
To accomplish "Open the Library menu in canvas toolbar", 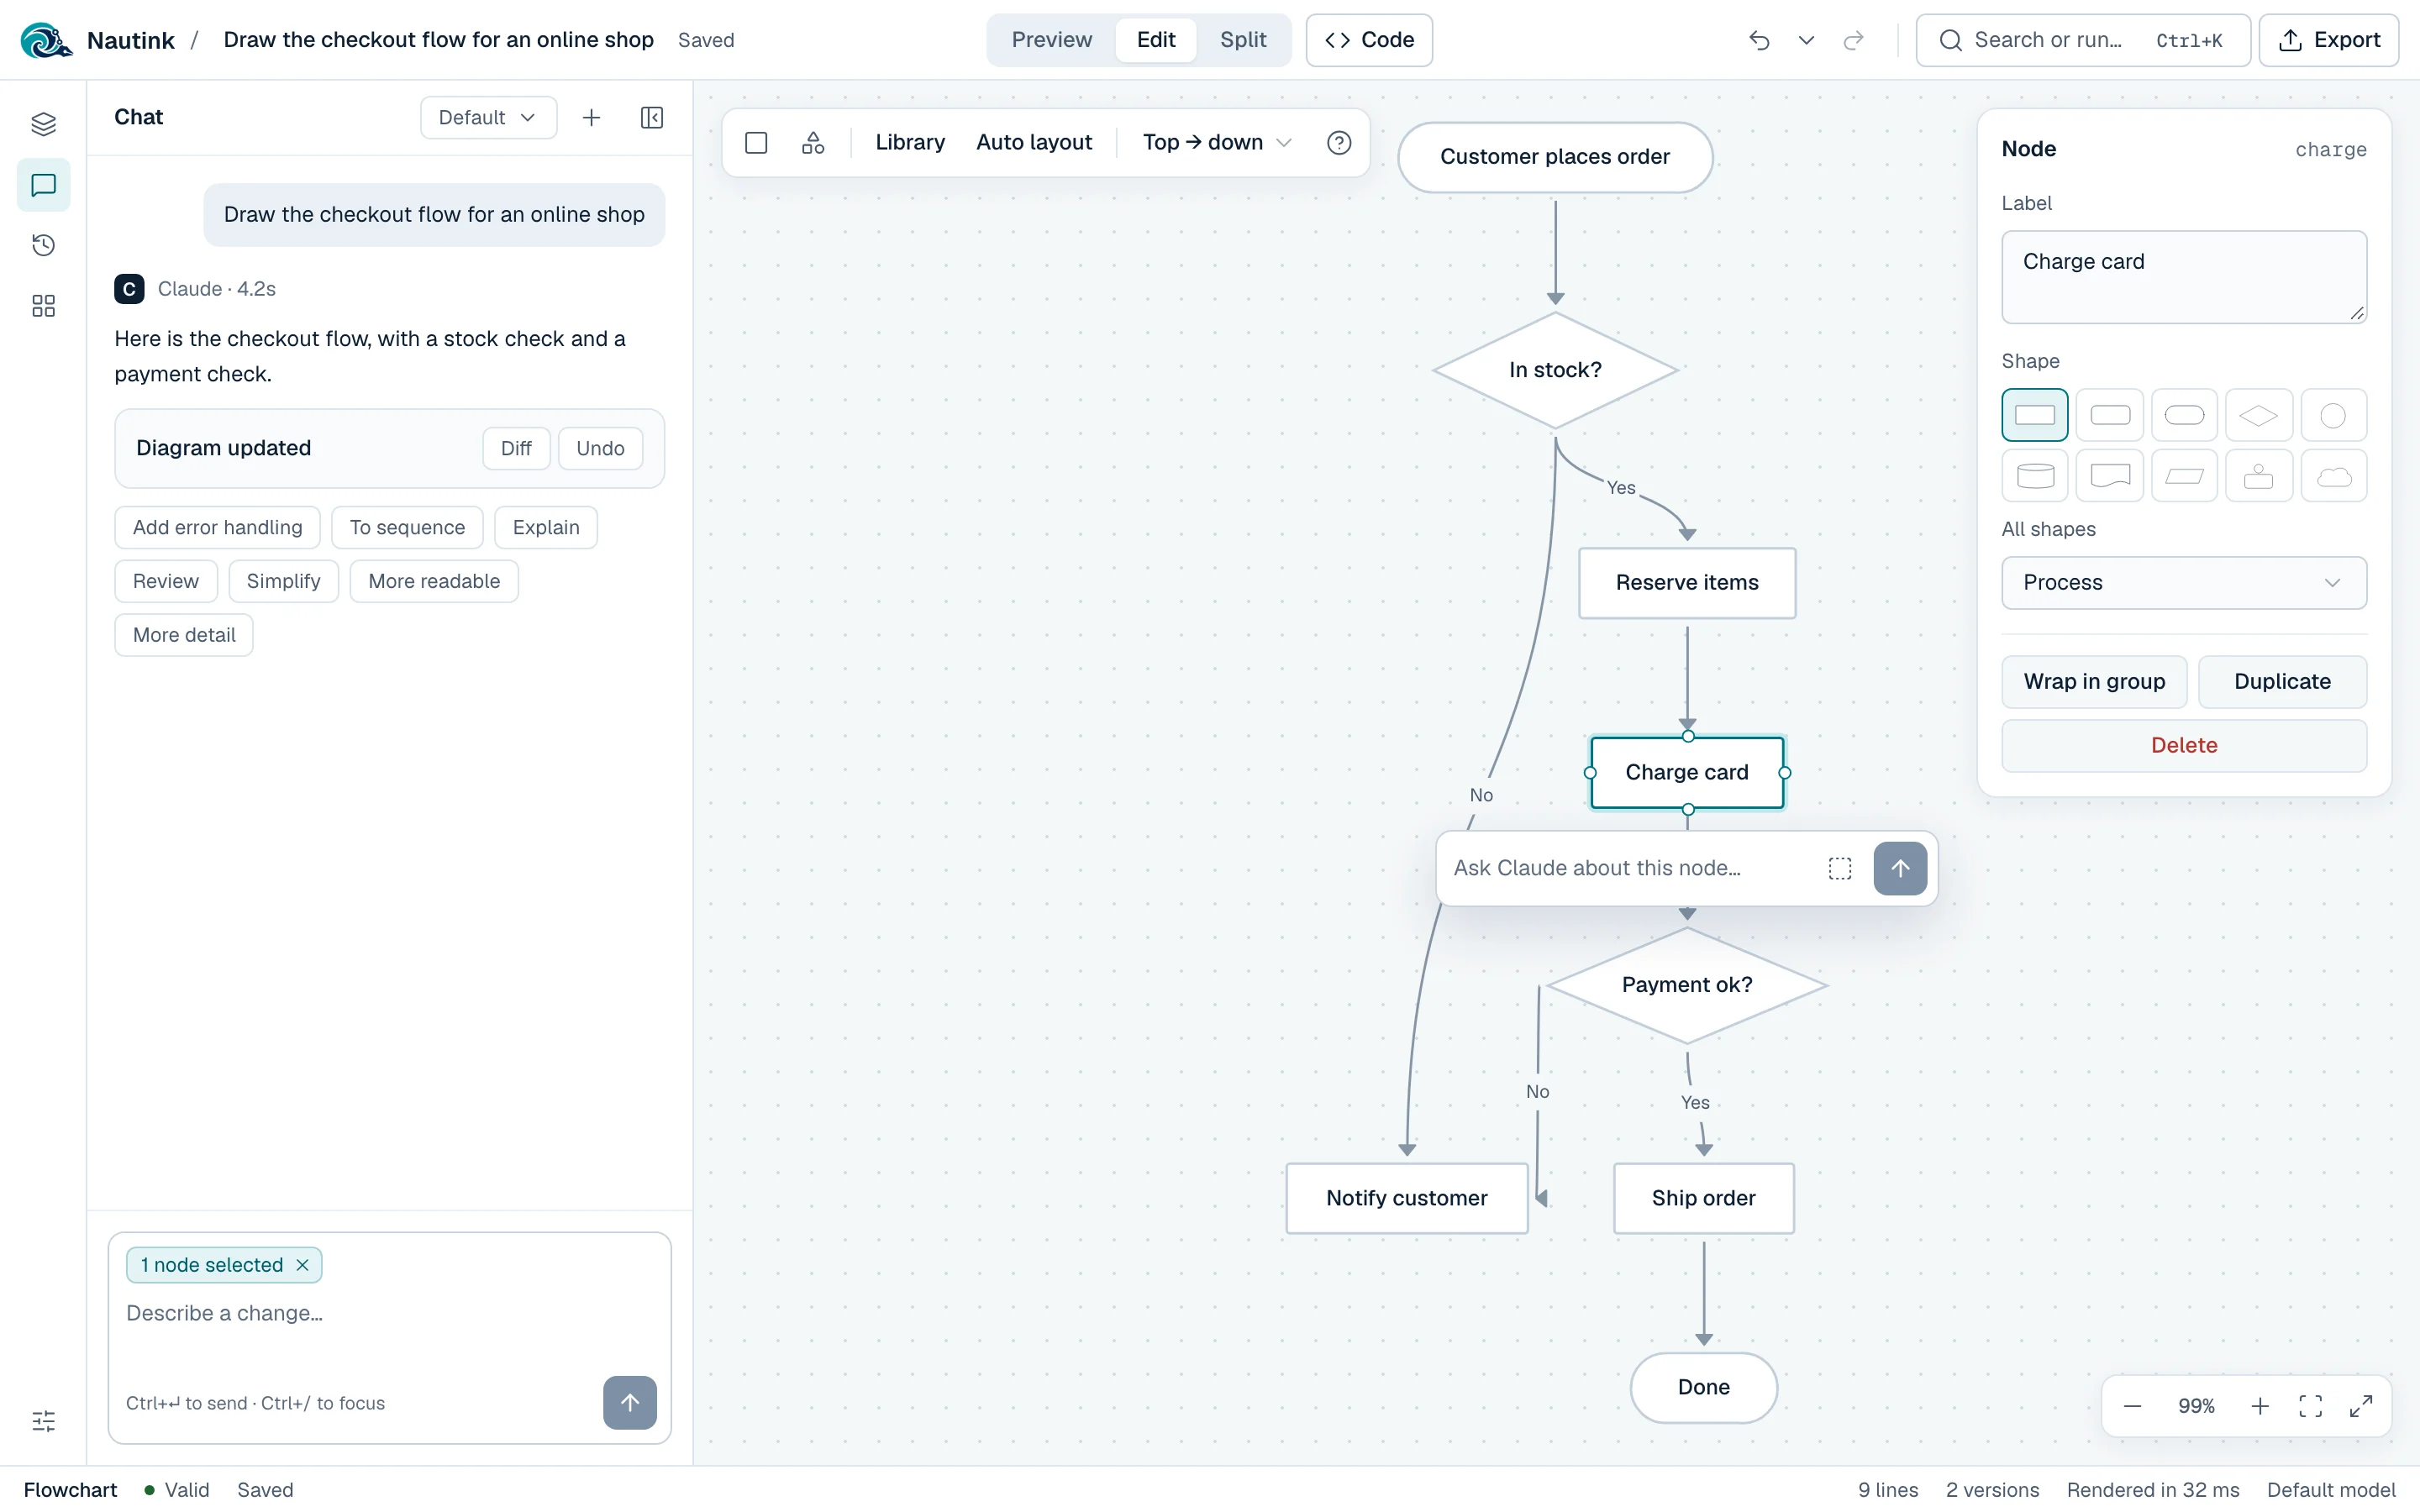I will (x=909, y=142).
